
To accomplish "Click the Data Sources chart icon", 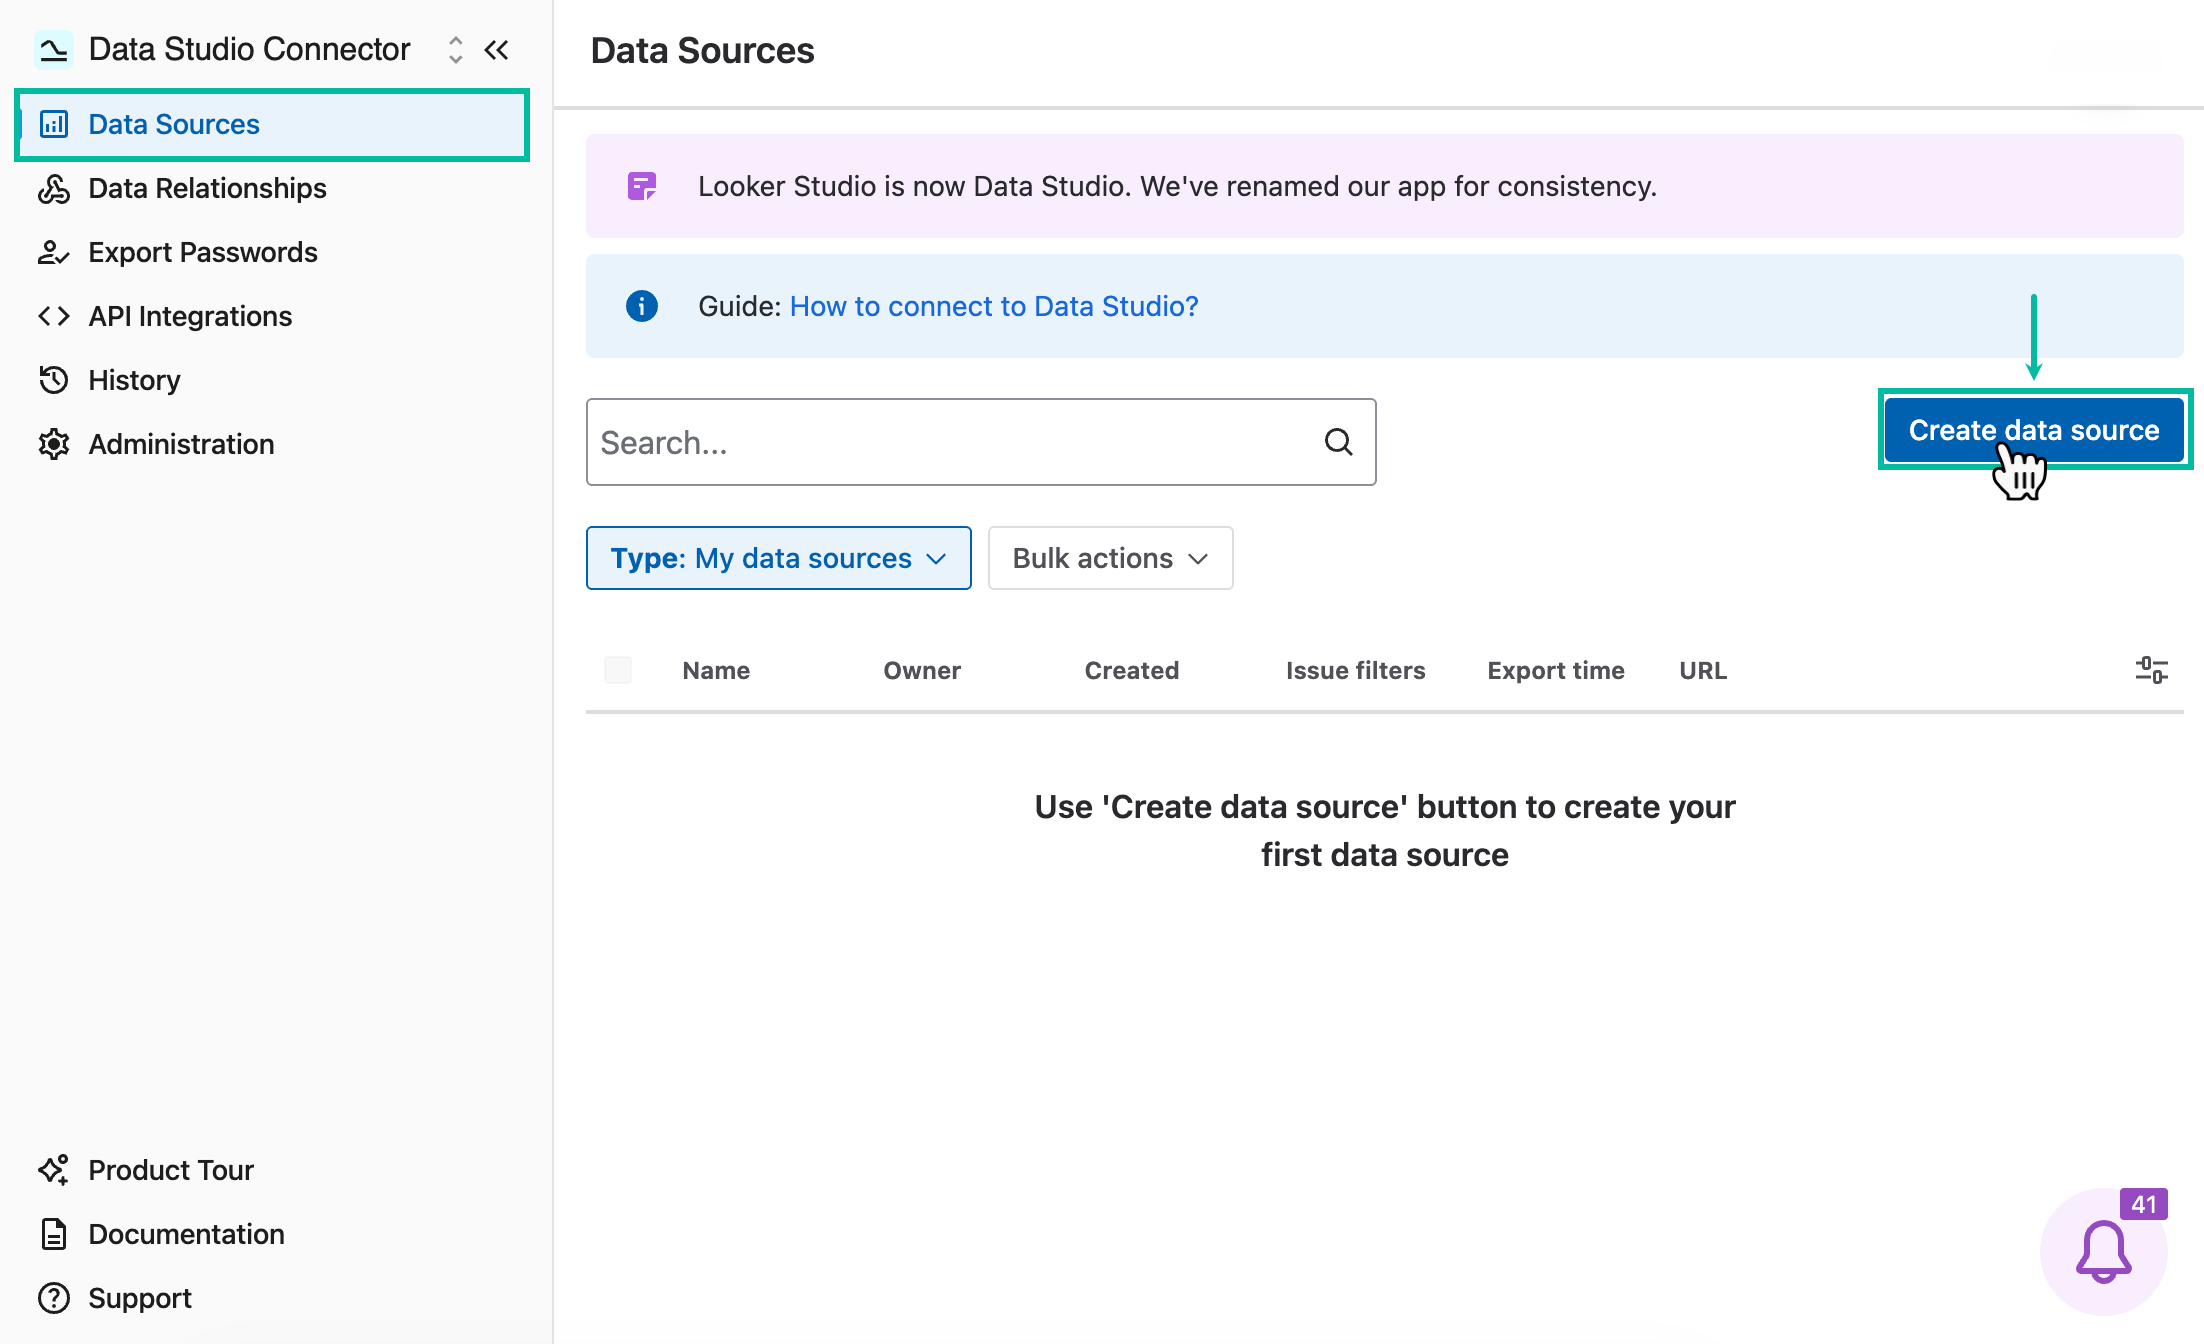I will [x=54, y=124].
